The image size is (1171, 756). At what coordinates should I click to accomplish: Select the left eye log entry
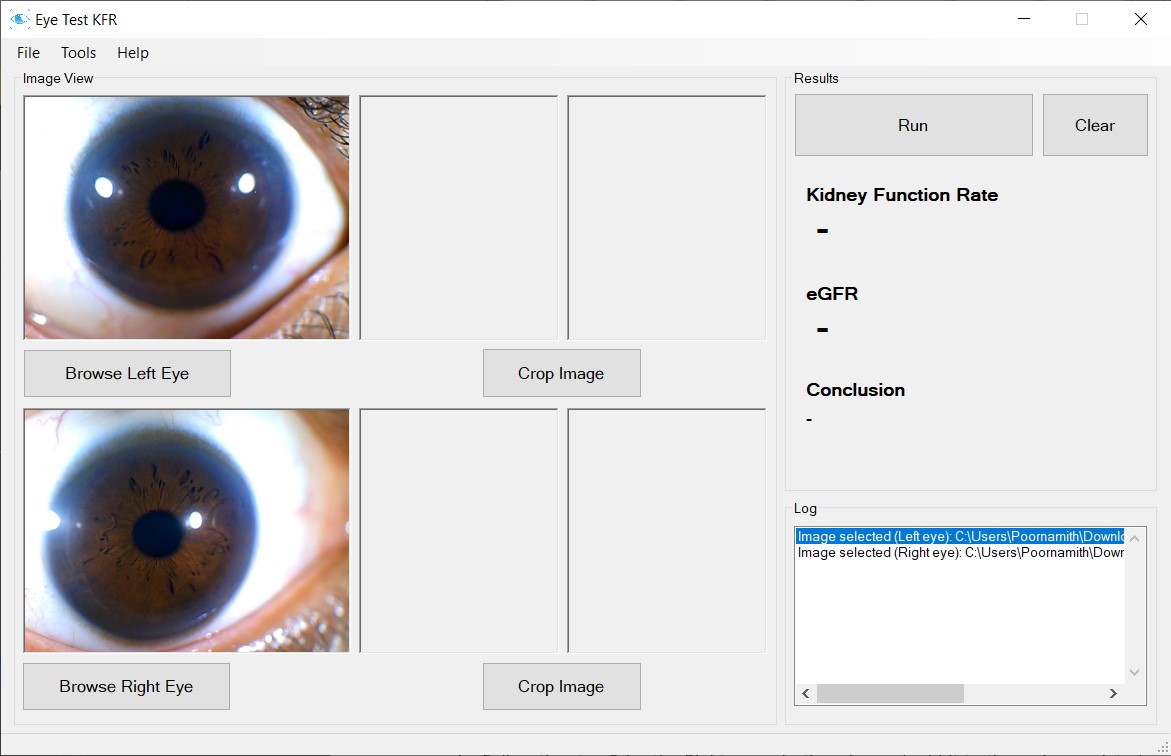[x=960, y=537]
